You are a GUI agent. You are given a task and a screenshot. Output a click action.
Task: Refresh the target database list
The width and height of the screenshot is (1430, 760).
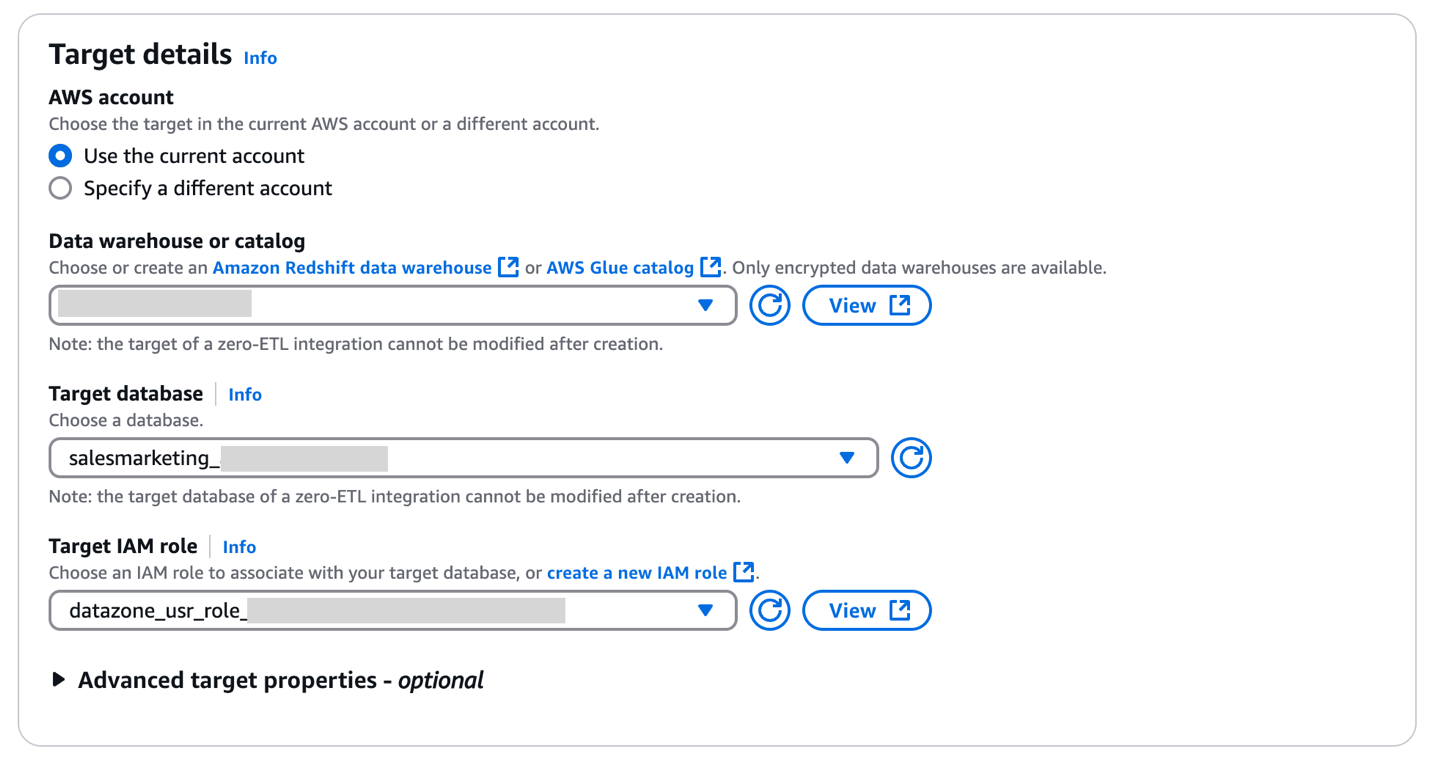pyautogui.click(x=911, y=458)
